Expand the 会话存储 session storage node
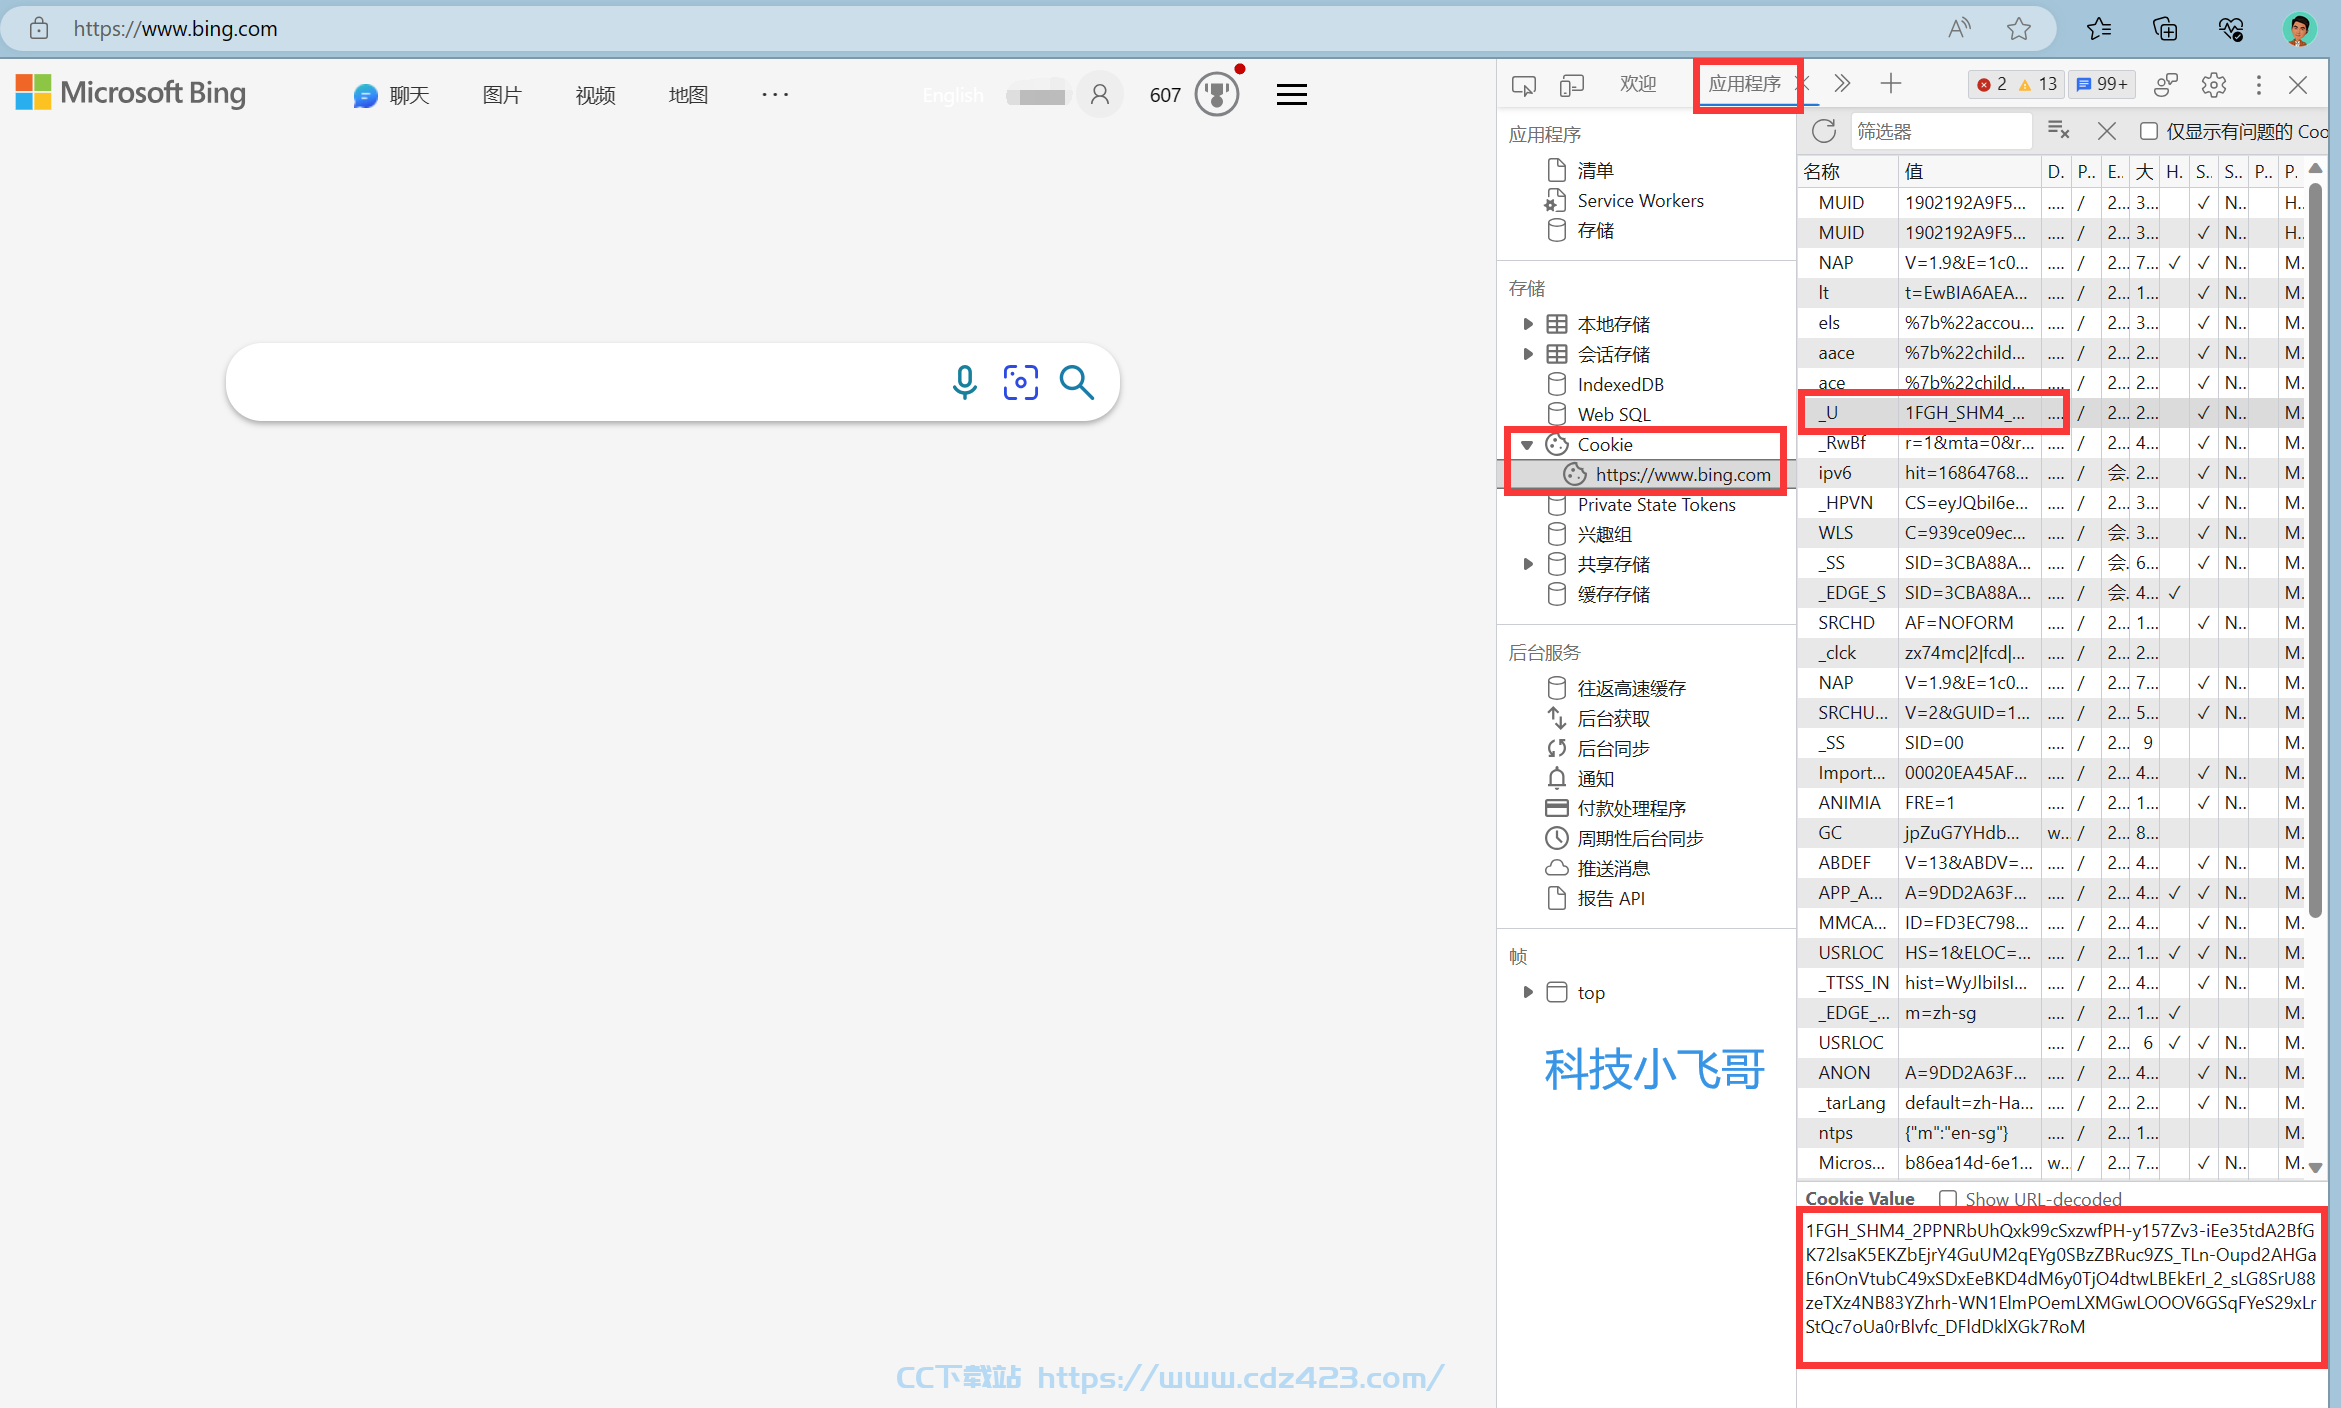 pos(1527,354)
